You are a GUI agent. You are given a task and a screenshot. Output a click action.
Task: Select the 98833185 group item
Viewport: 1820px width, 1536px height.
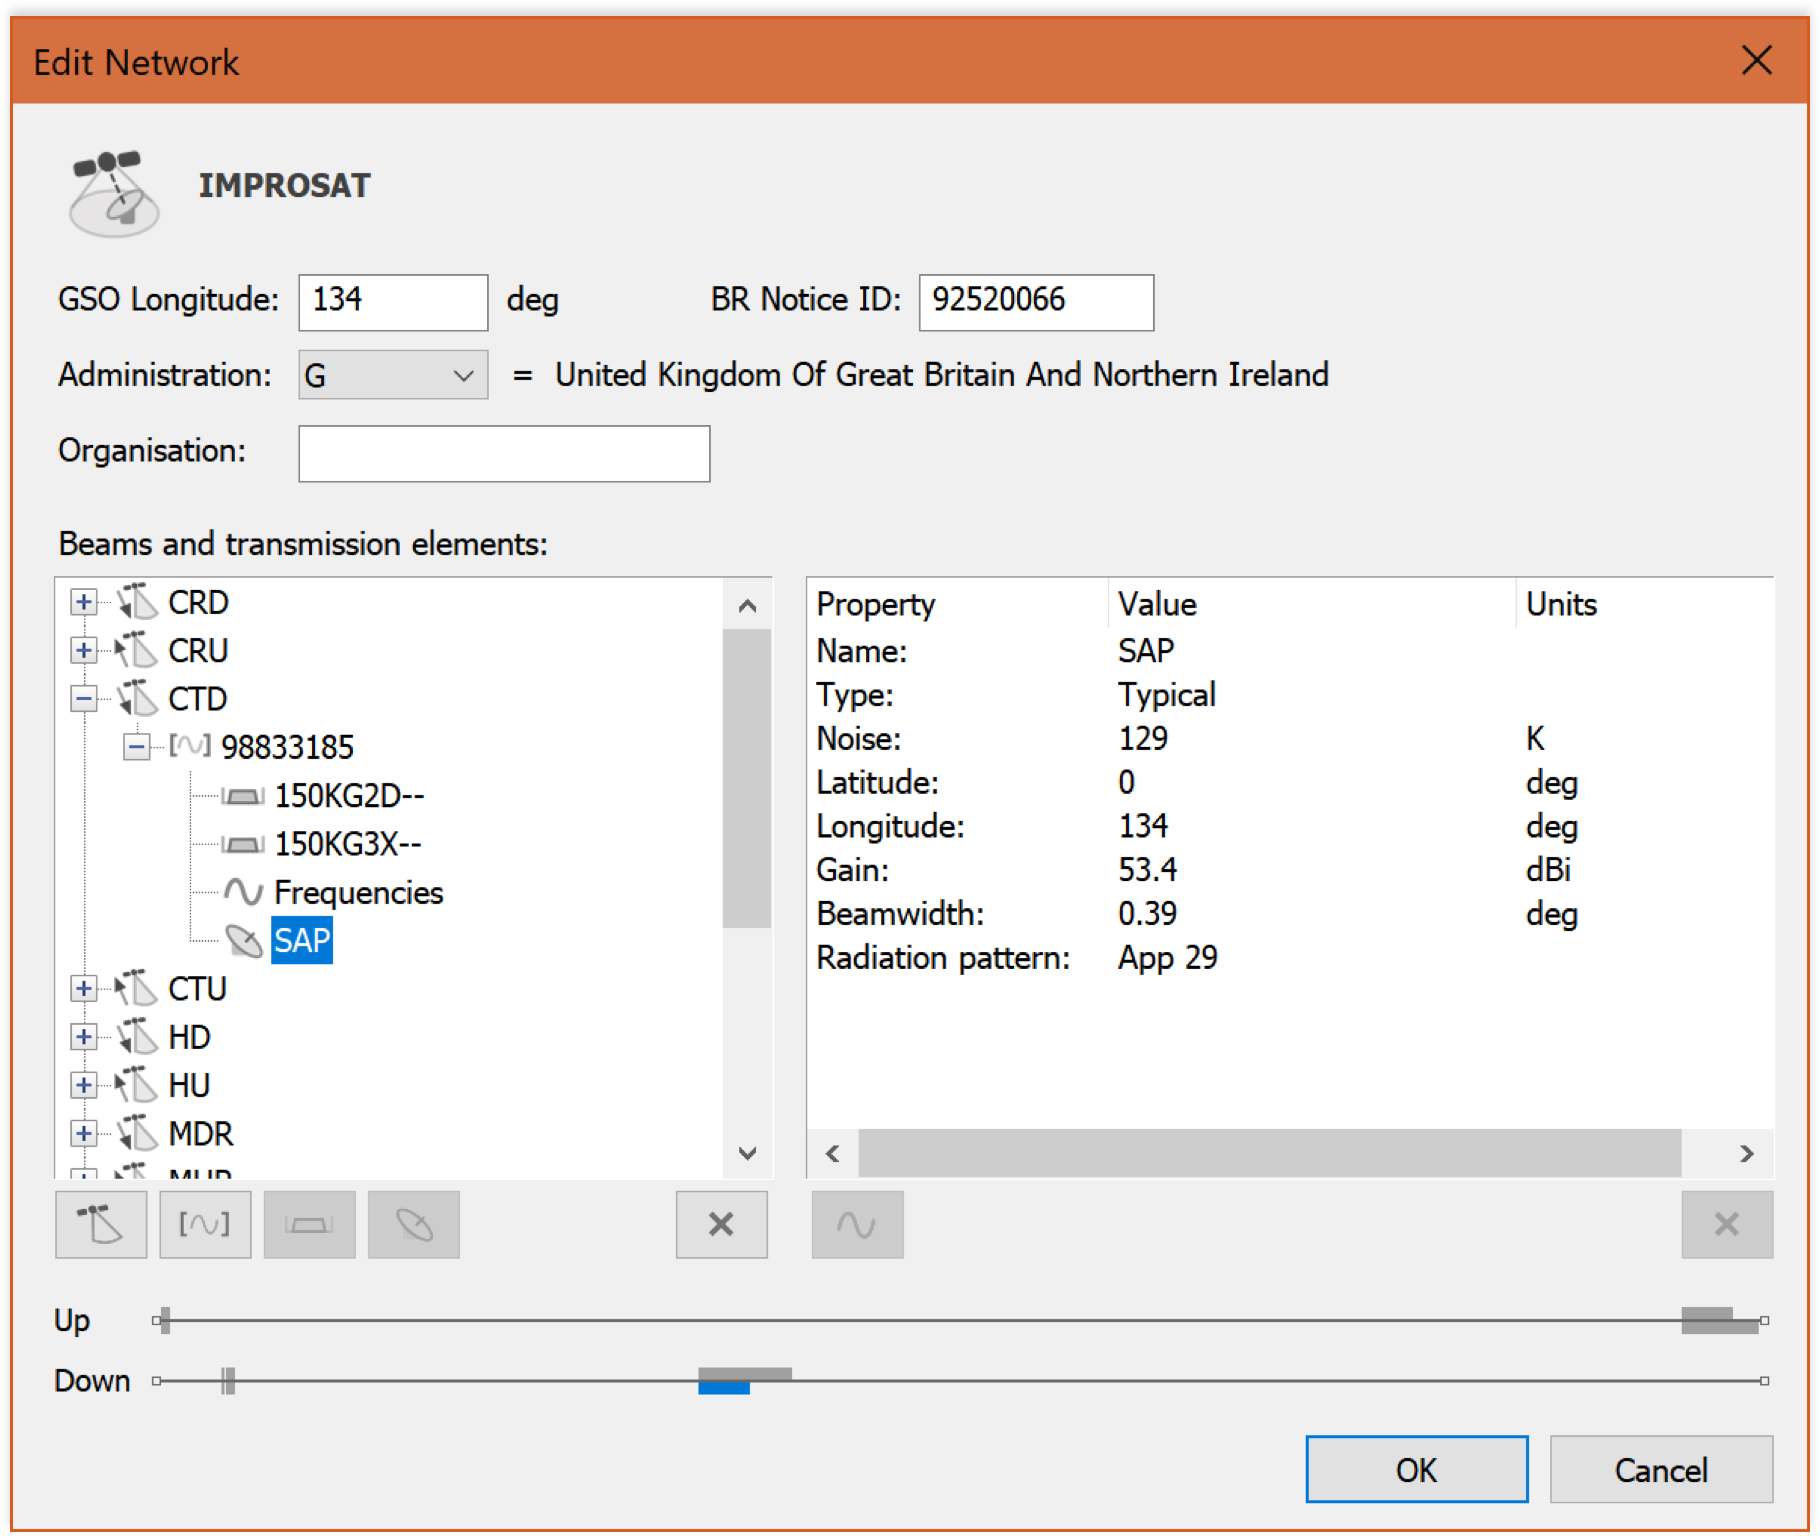pyautogui.click(x=287, y=747)
